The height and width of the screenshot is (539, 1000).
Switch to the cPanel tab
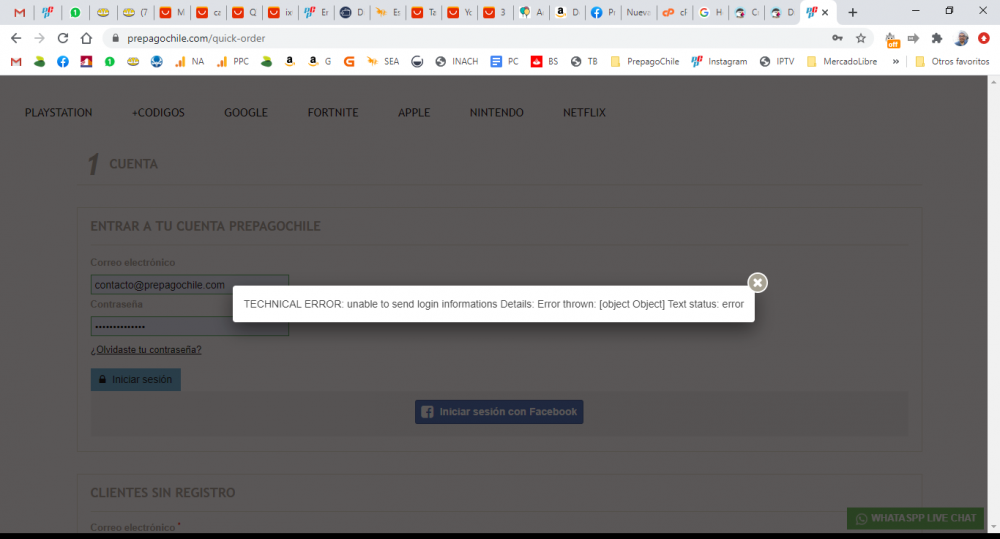(673, 12)
